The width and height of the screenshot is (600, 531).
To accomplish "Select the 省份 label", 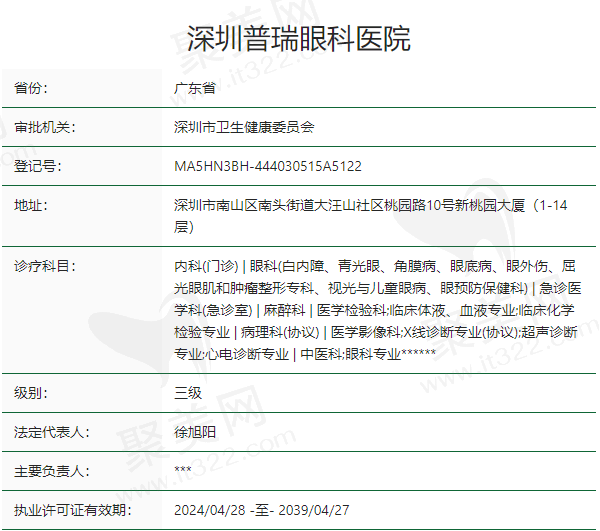I will point(31,88).
